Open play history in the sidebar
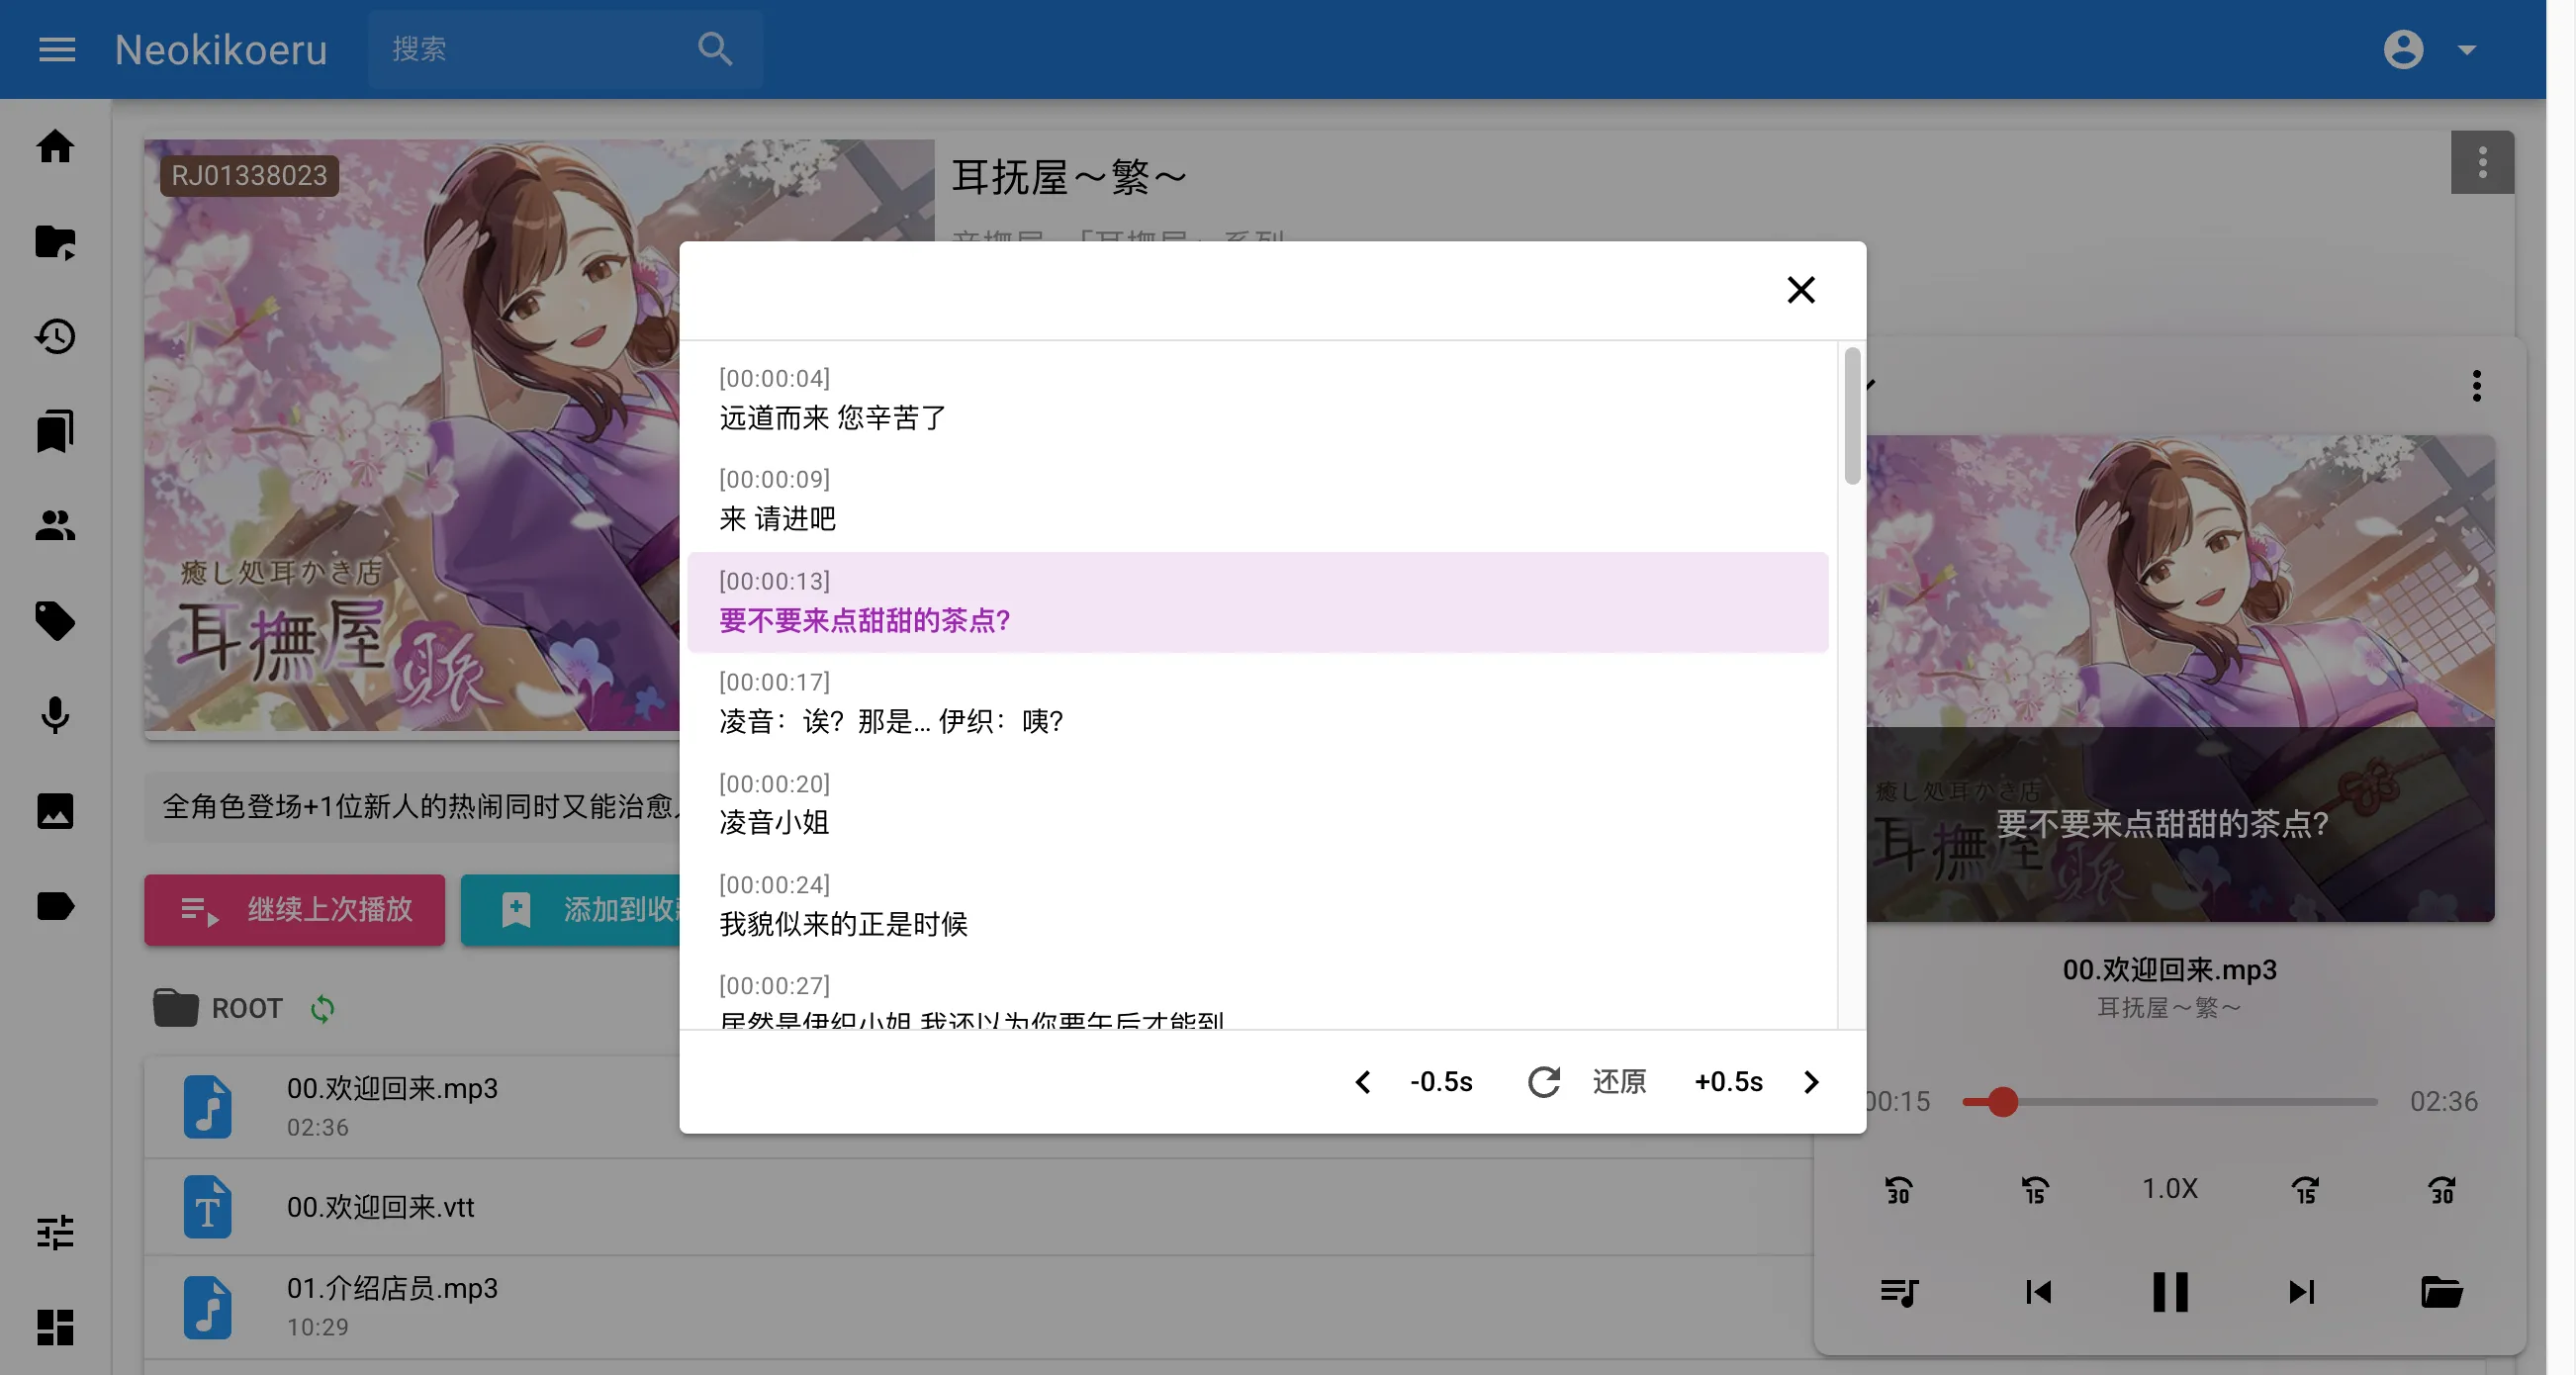2576x1375 pixels. click(55, 337)
